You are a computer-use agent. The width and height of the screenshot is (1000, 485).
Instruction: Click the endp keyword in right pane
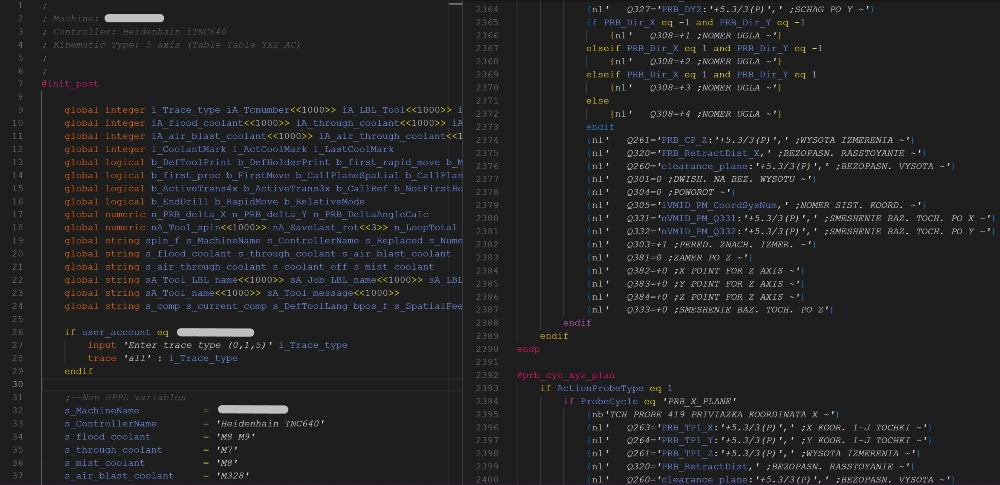point(528,348)
